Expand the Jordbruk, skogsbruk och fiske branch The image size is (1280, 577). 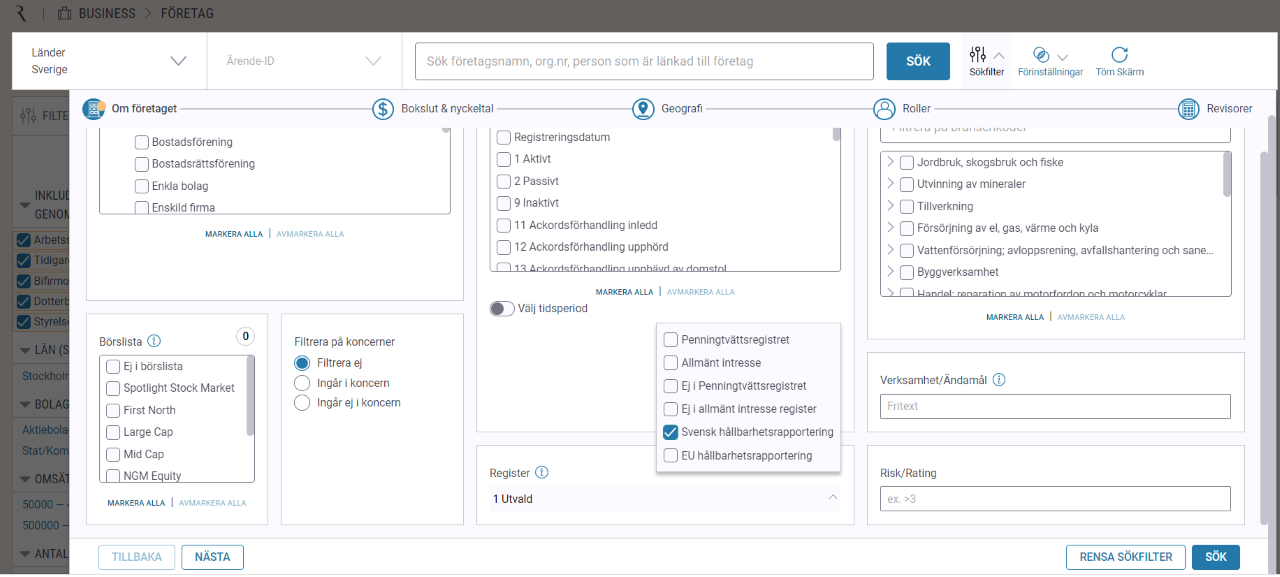(x=890, y=162)
